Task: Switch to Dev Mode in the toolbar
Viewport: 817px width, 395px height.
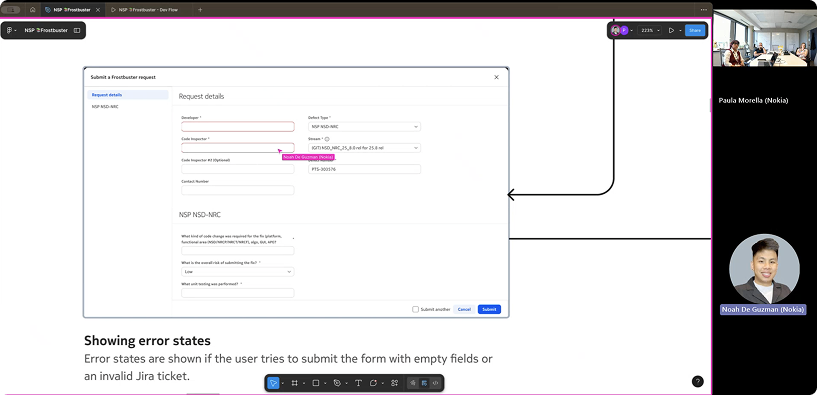Action: coord(436,383)
